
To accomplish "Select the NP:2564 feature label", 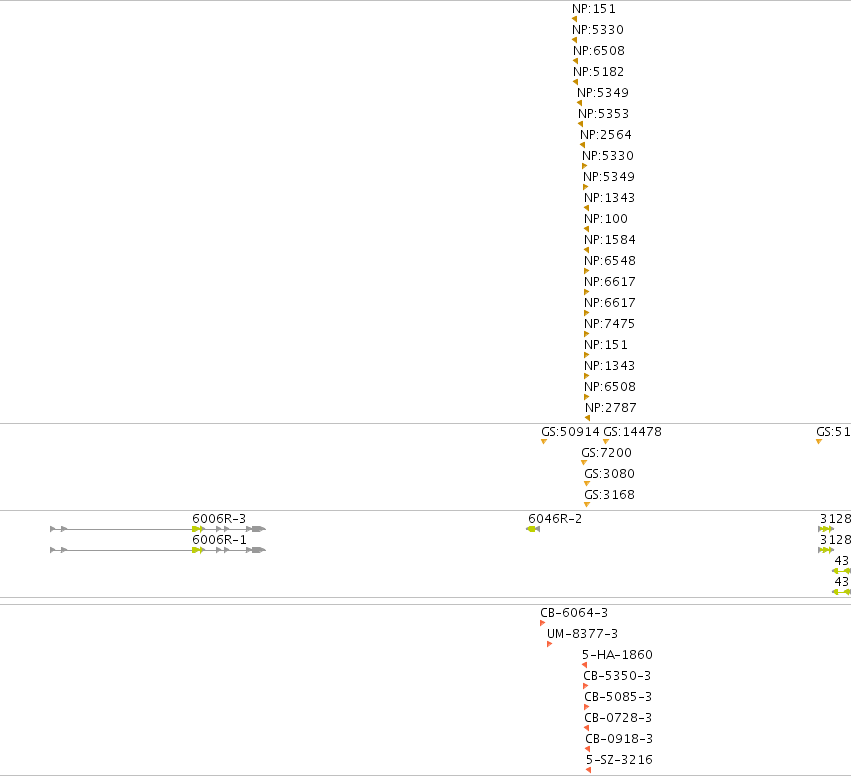I will point(605,135).
